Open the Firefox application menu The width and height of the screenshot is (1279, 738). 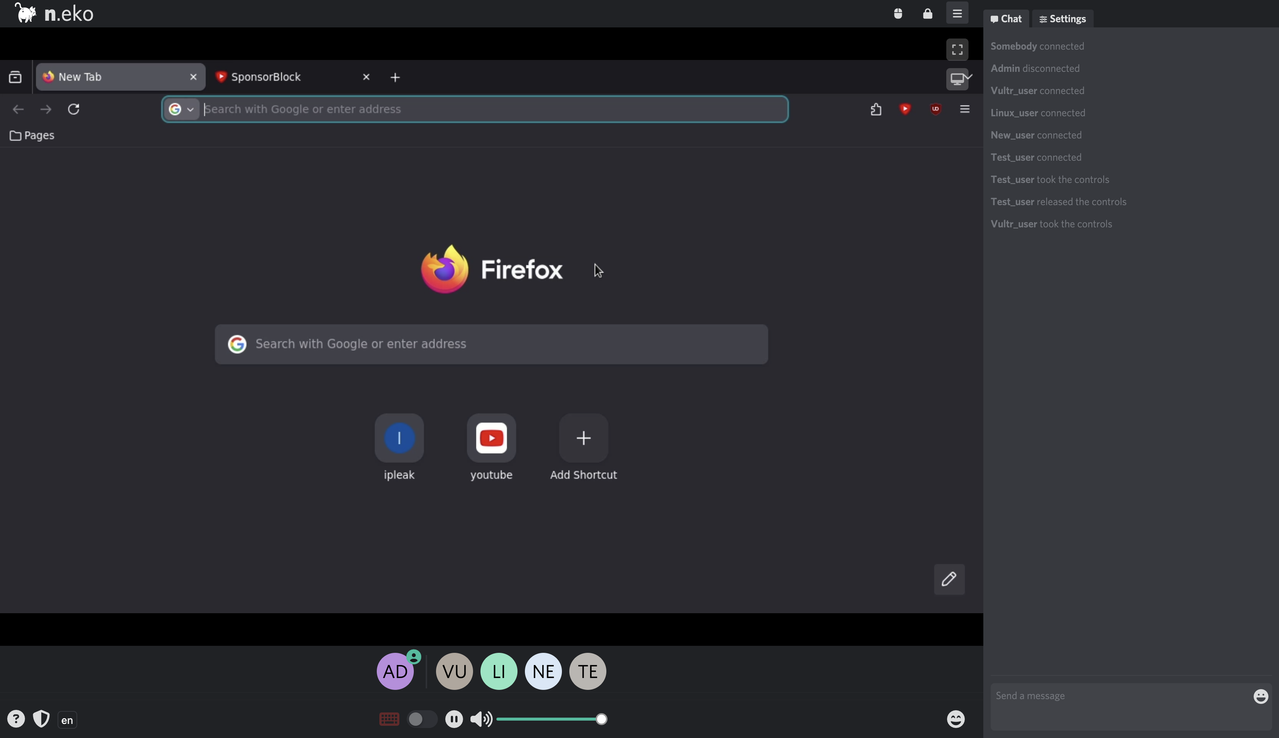(964, 109)
